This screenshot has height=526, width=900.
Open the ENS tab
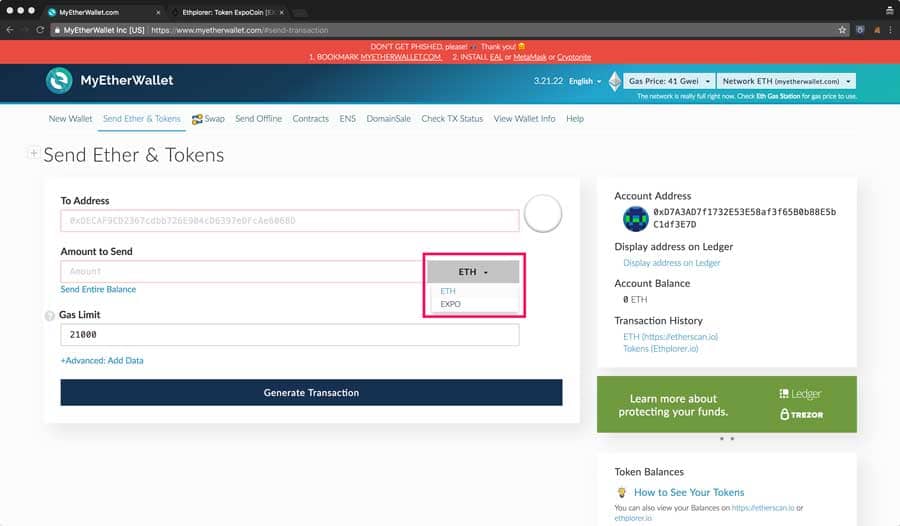tap(347, 119)
